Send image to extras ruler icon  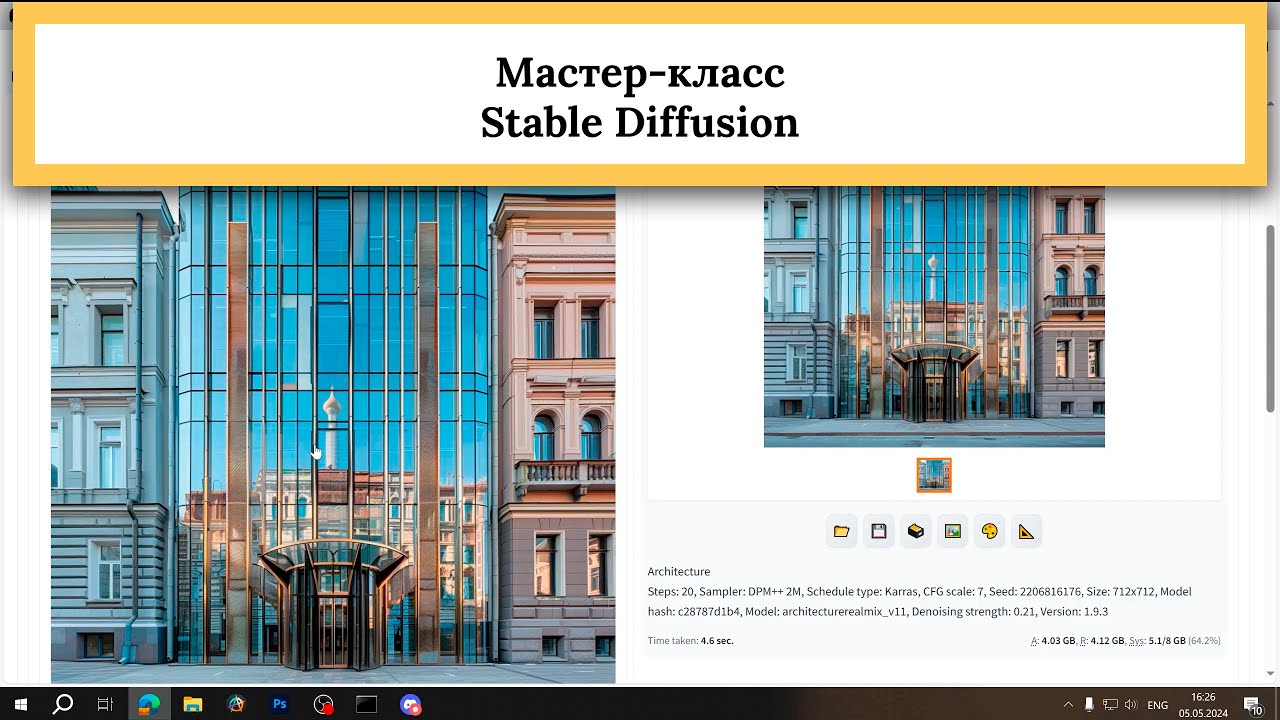[1026, 531]
